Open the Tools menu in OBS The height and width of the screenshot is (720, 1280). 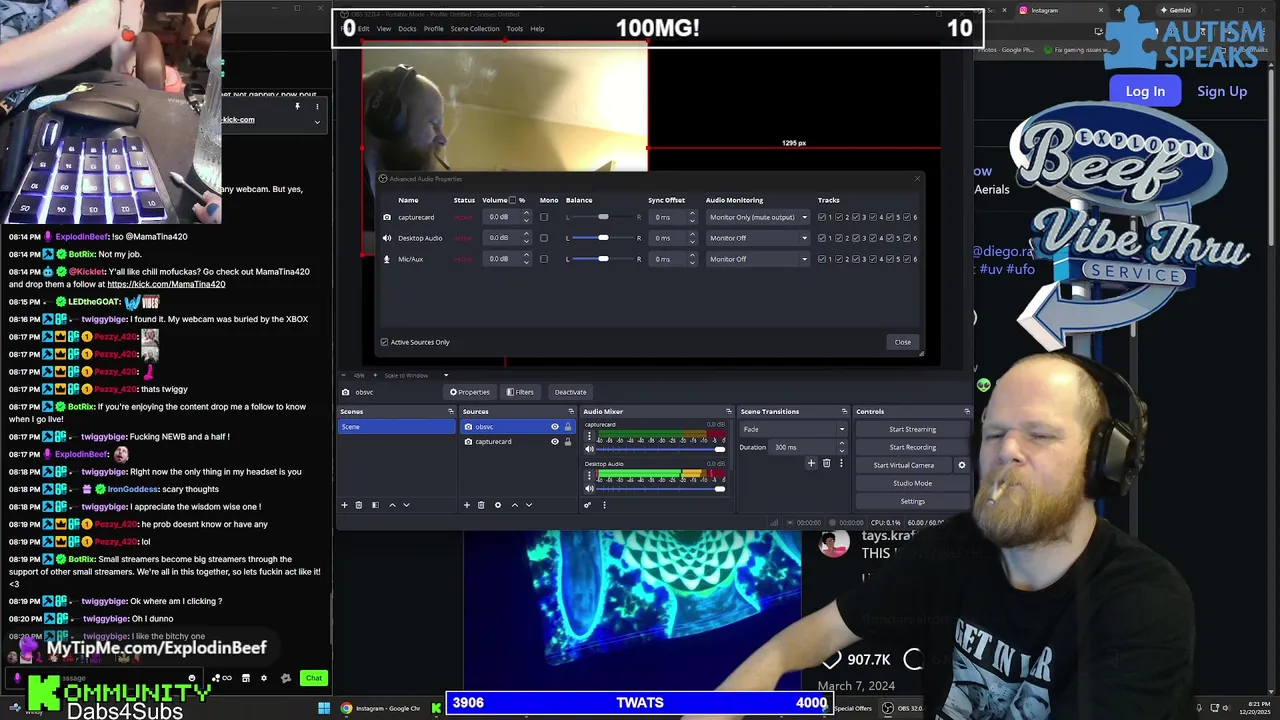514,29
